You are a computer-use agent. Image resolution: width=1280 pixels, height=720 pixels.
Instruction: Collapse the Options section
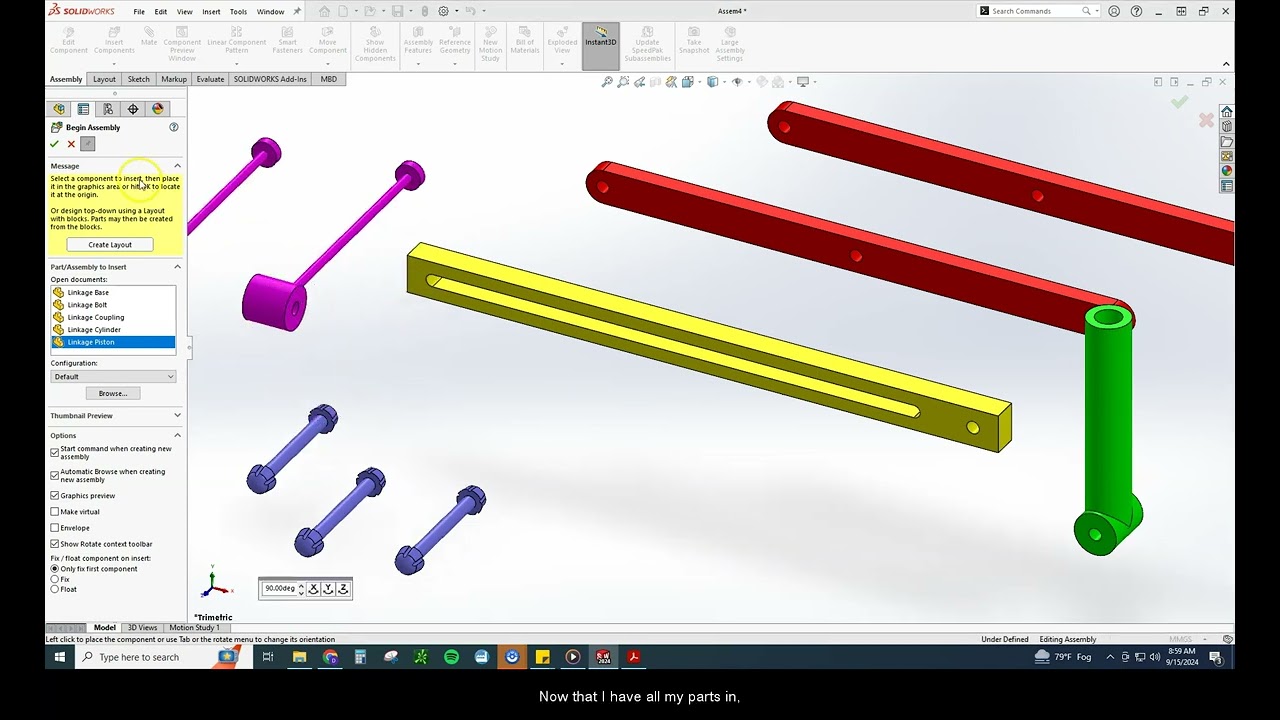point(177,435)
